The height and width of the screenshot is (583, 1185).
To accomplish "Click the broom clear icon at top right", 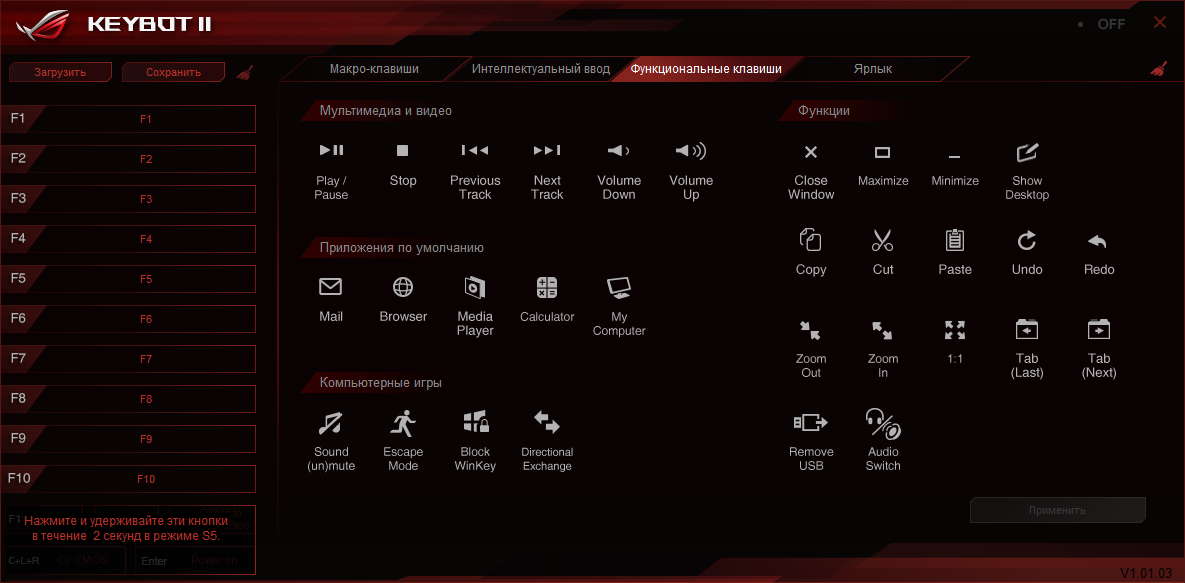I will pos(1158,69).
